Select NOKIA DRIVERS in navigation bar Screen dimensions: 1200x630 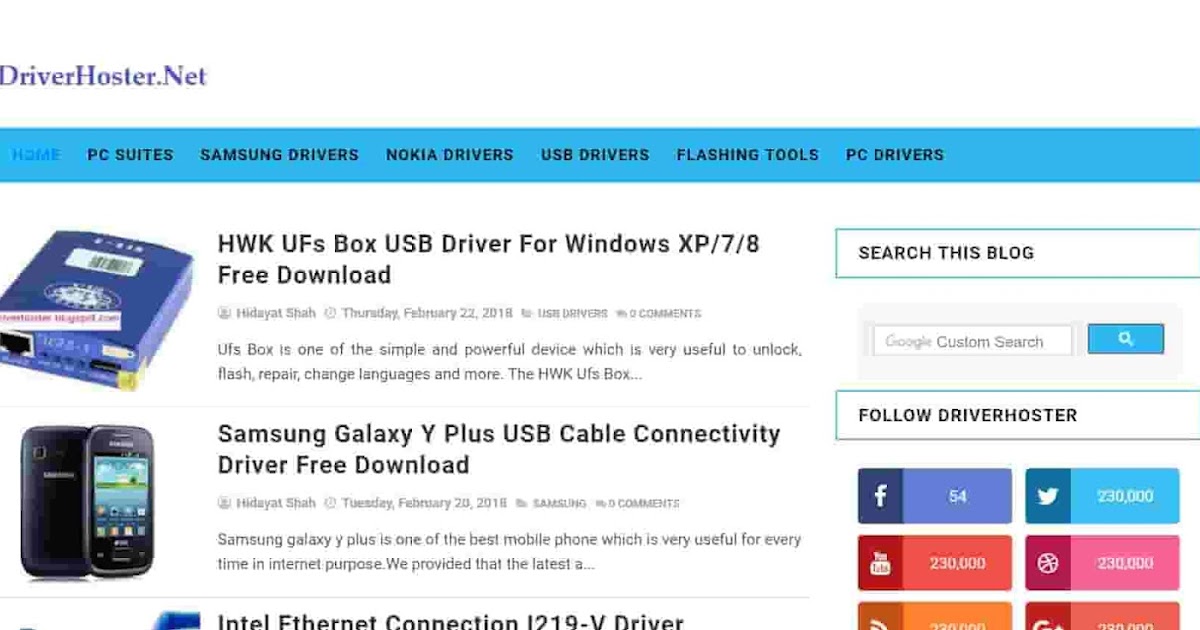(x=450, y=155)
